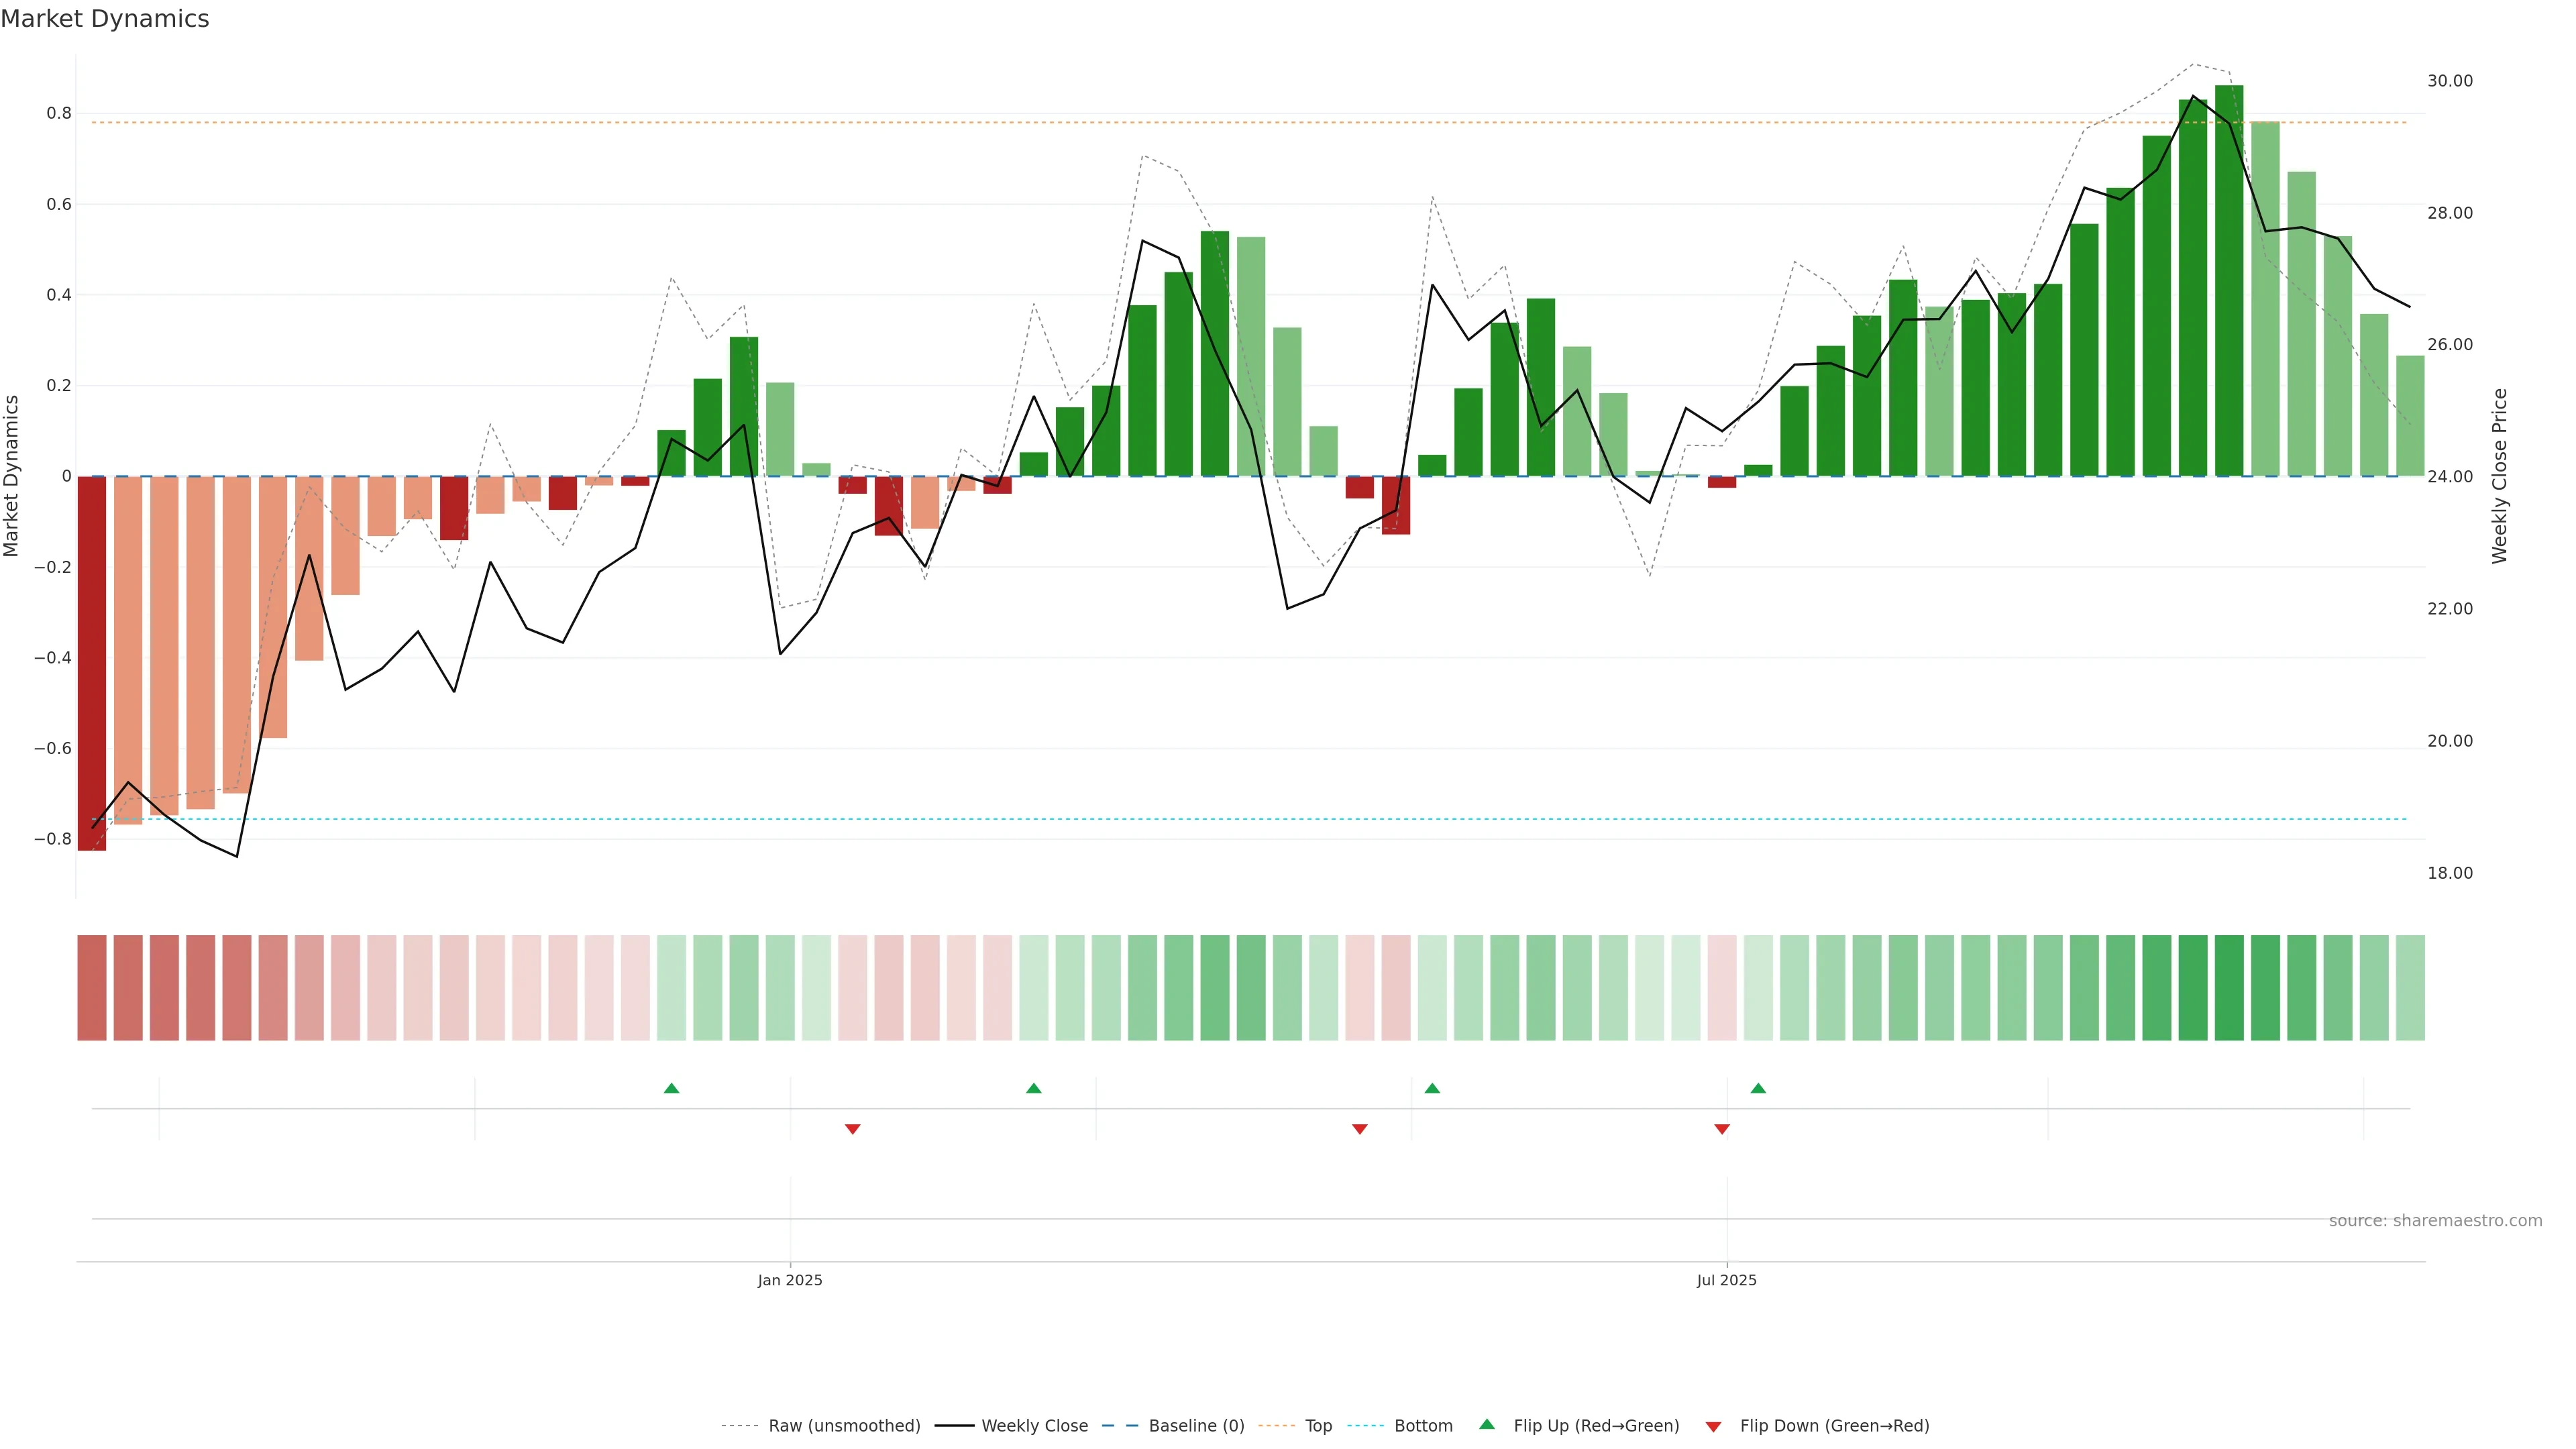Click the rightmost red flip-down triangle marker
The width and height of the screenshot is (2576, 1449).
coord(1722,1129)
